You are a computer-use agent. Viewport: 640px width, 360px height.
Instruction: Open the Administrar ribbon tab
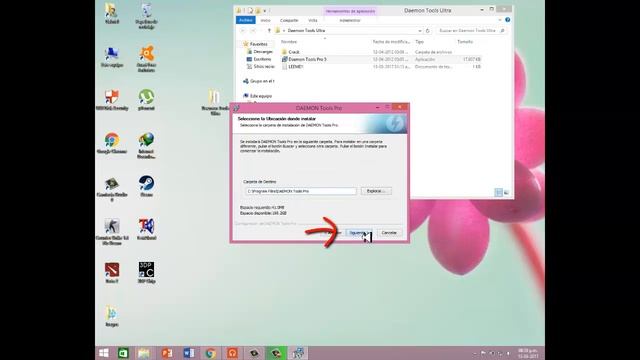click(x=350, y=20)
